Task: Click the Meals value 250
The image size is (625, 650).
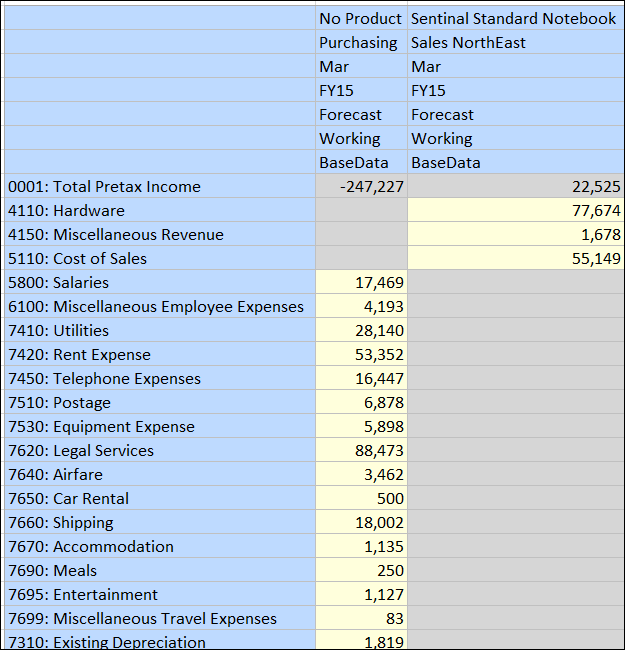Action: click(x=361, y=571)
